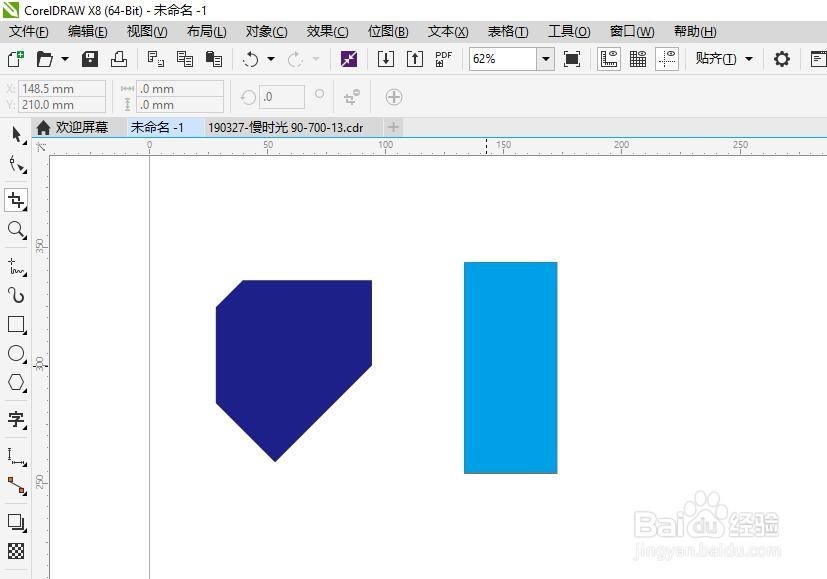
Task: Click the Redo arrow
Action: tap(295, 59)
